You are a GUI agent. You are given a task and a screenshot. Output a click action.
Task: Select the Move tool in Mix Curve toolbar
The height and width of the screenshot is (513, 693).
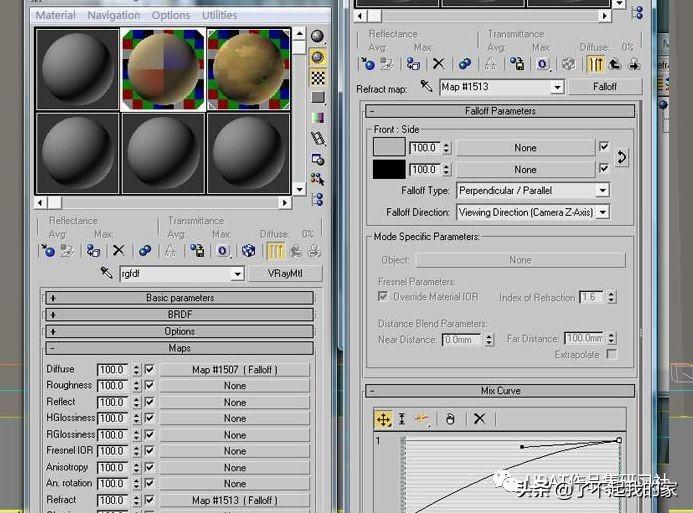[x=383, y=418]
